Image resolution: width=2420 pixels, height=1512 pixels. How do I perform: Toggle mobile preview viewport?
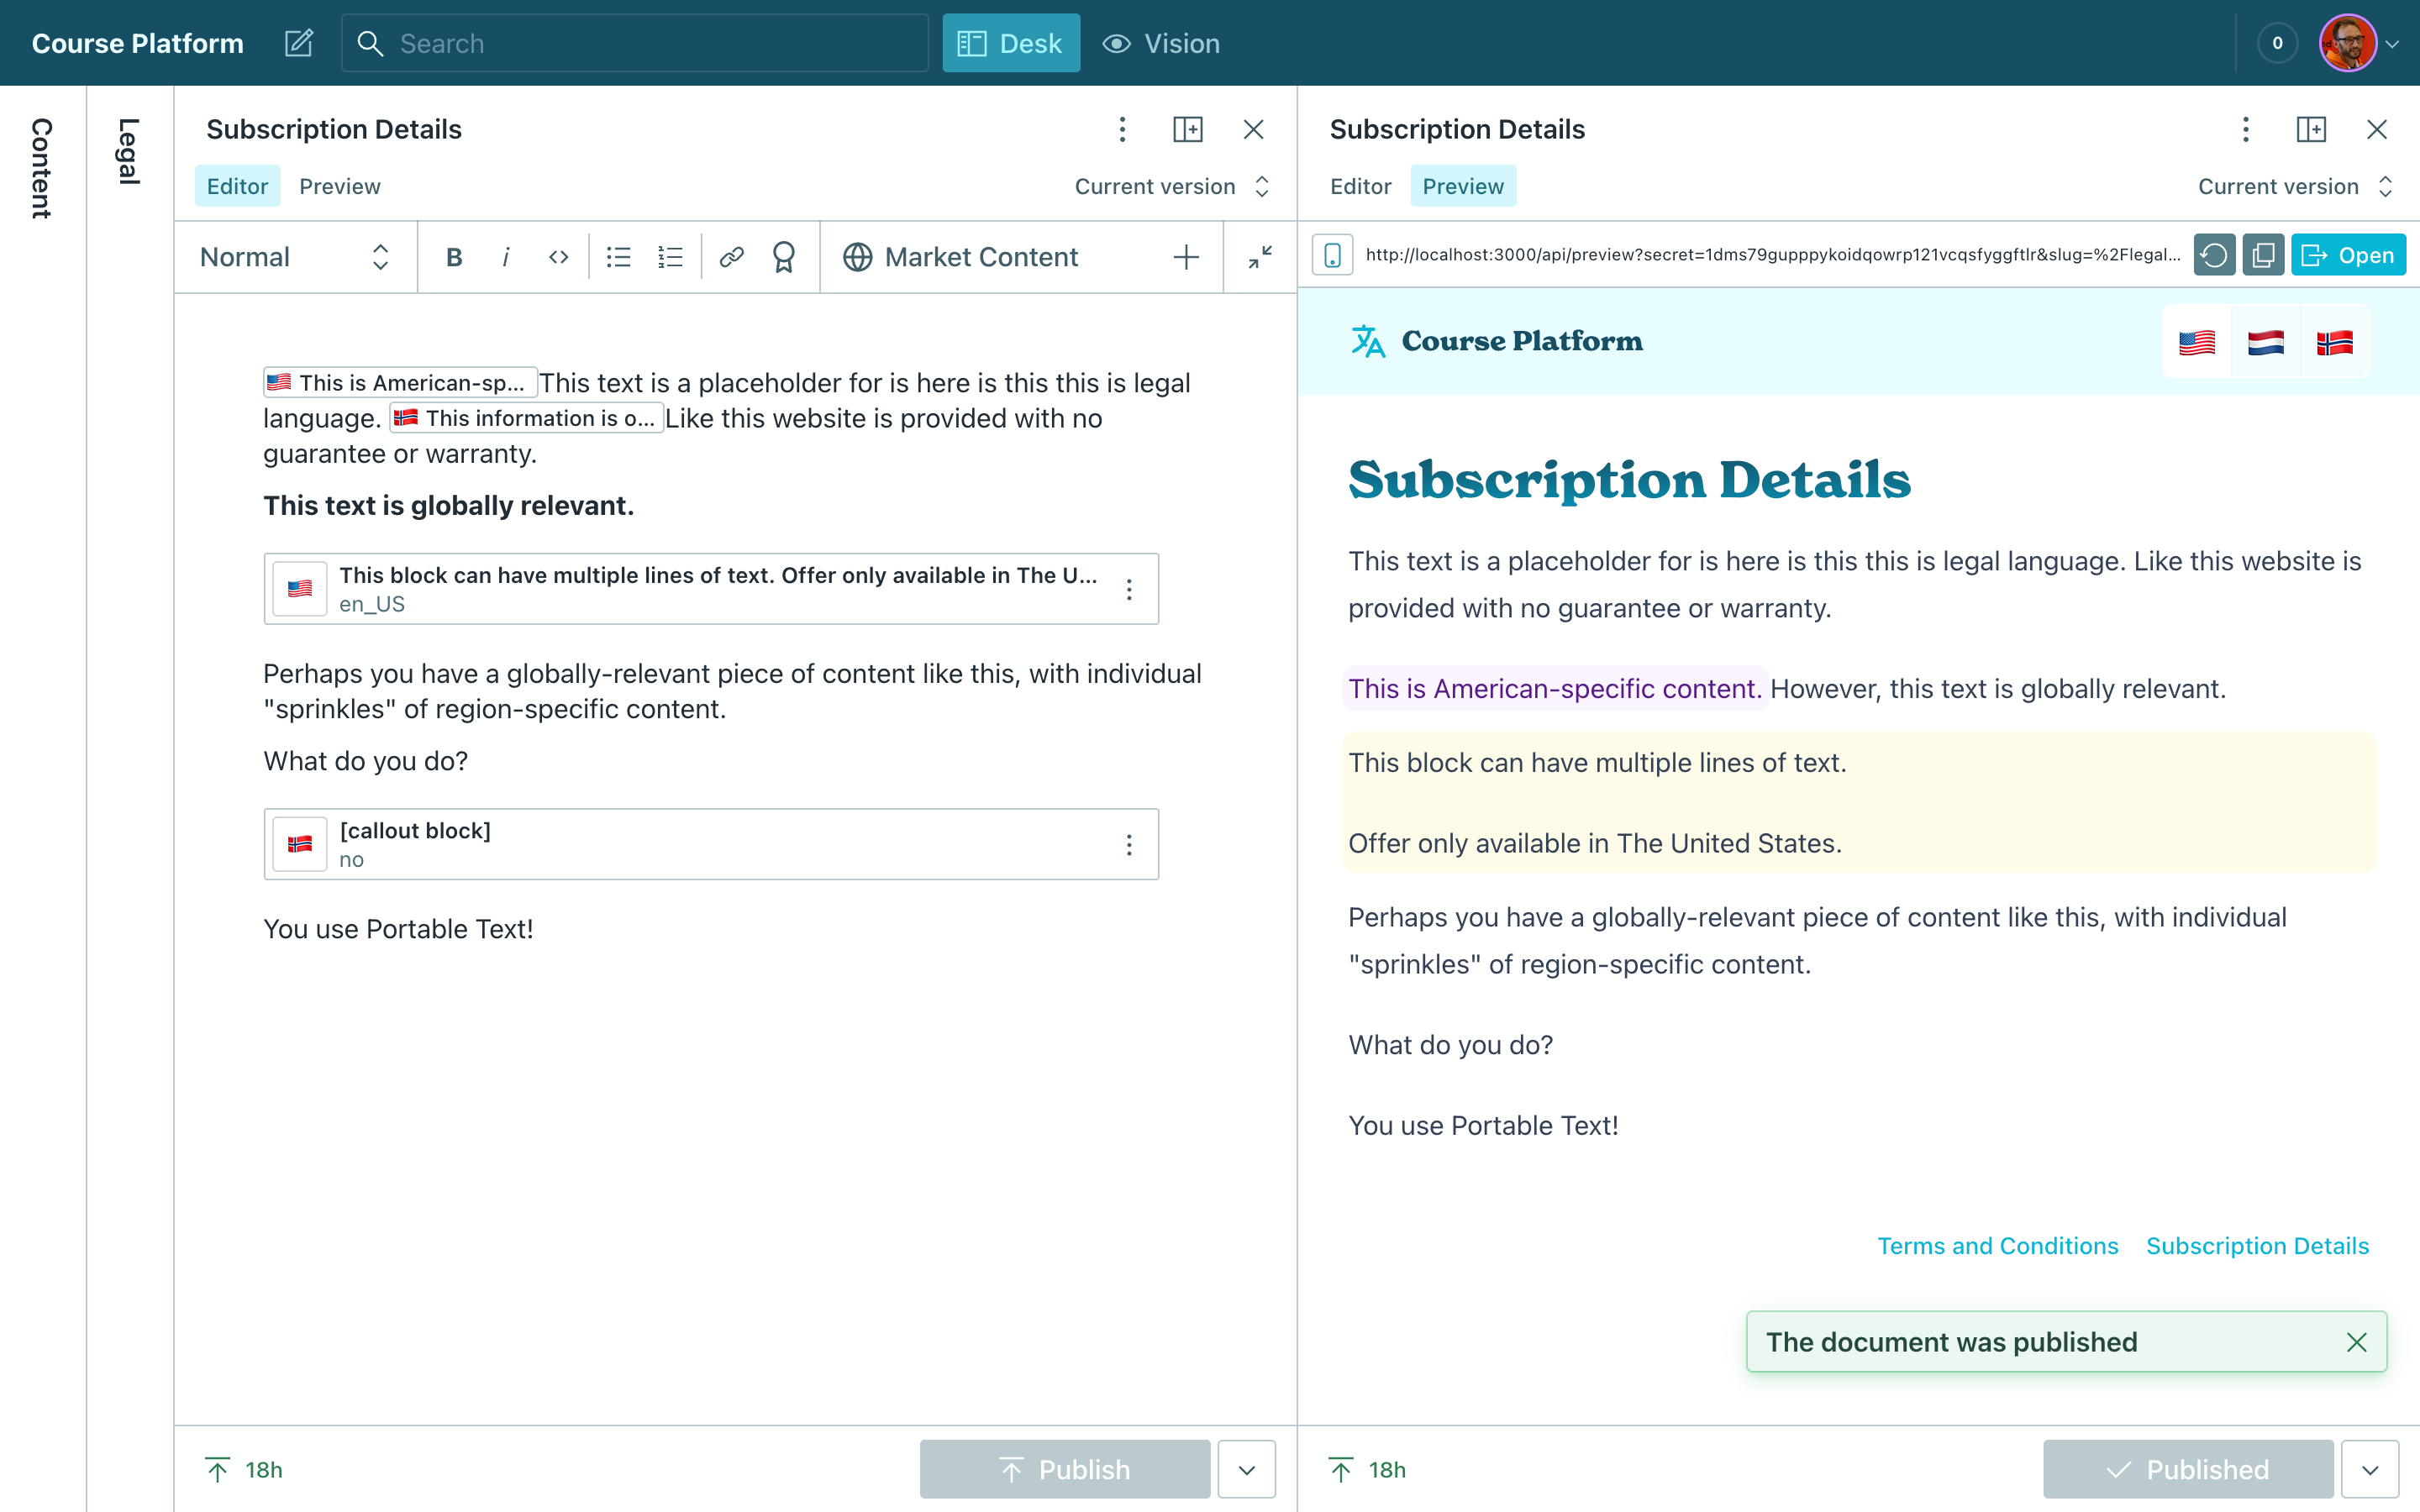pos(1333,255)
